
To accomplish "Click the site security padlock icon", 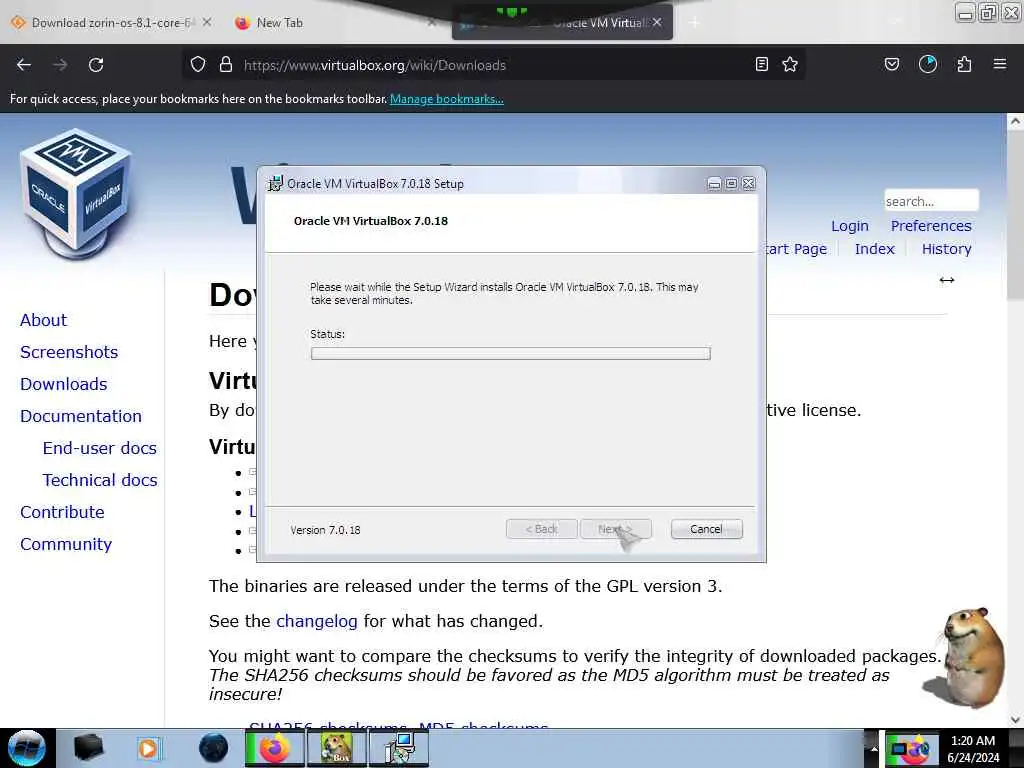I will coord(226,65).
